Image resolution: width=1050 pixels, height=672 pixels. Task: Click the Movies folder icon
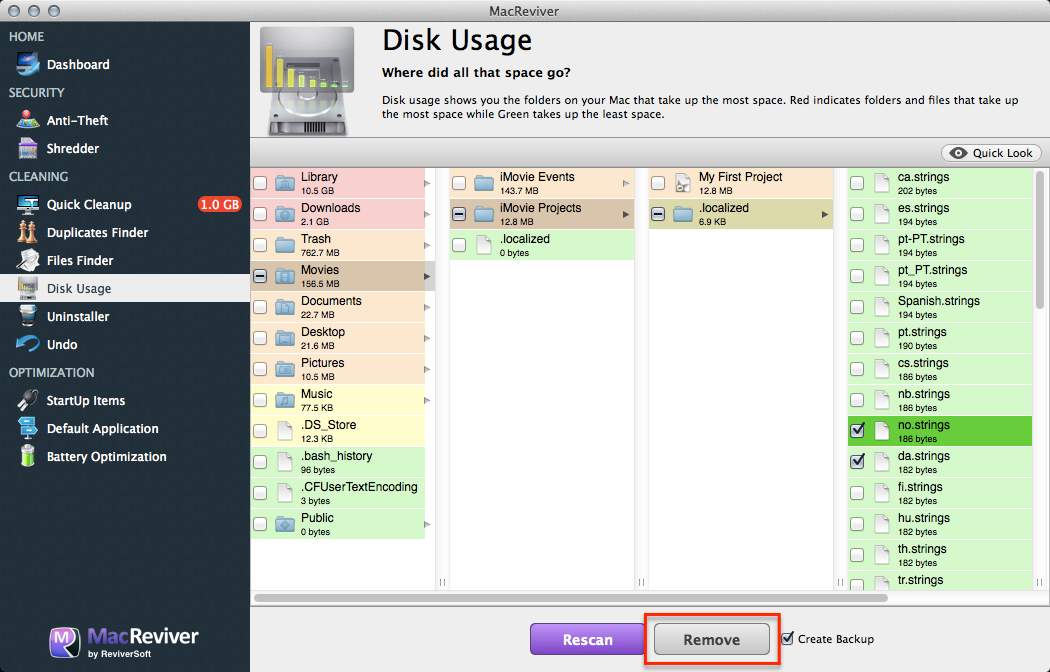click(x=285, y=276)
